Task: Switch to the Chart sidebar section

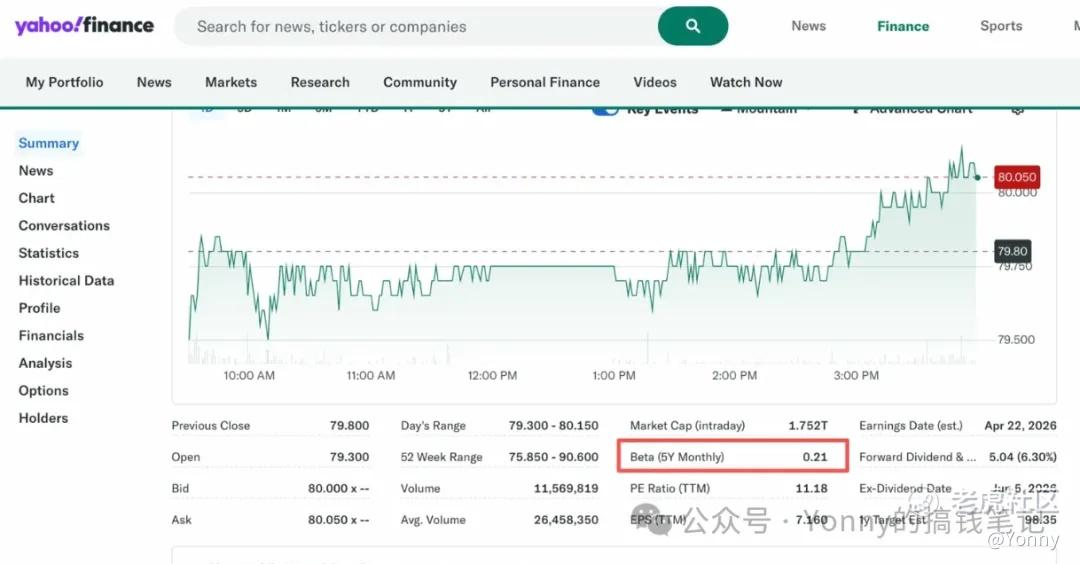Action: coord(36,198)
